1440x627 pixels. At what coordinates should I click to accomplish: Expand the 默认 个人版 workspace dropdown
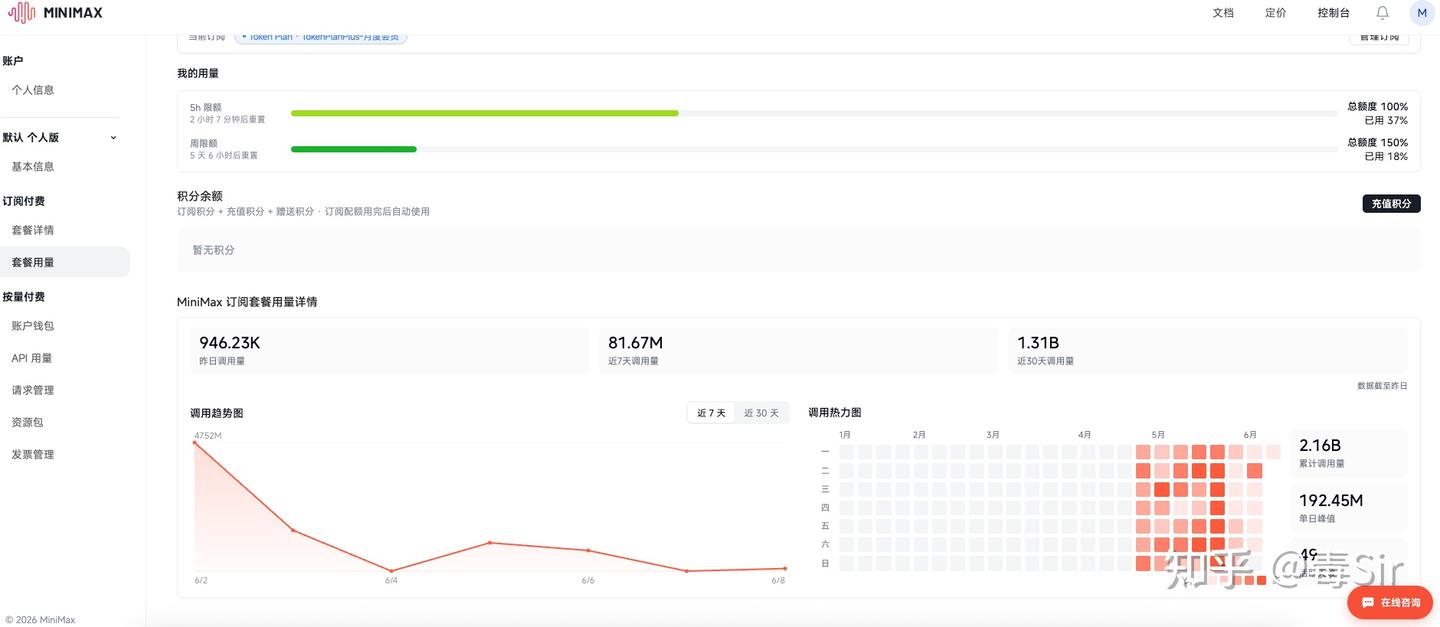60,137
